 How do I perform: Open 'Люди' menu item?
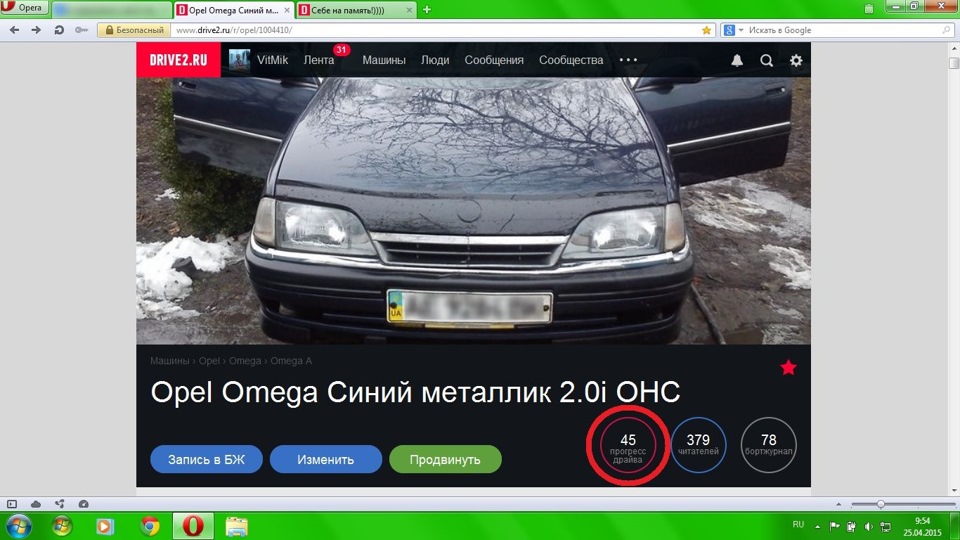[435, 60]
